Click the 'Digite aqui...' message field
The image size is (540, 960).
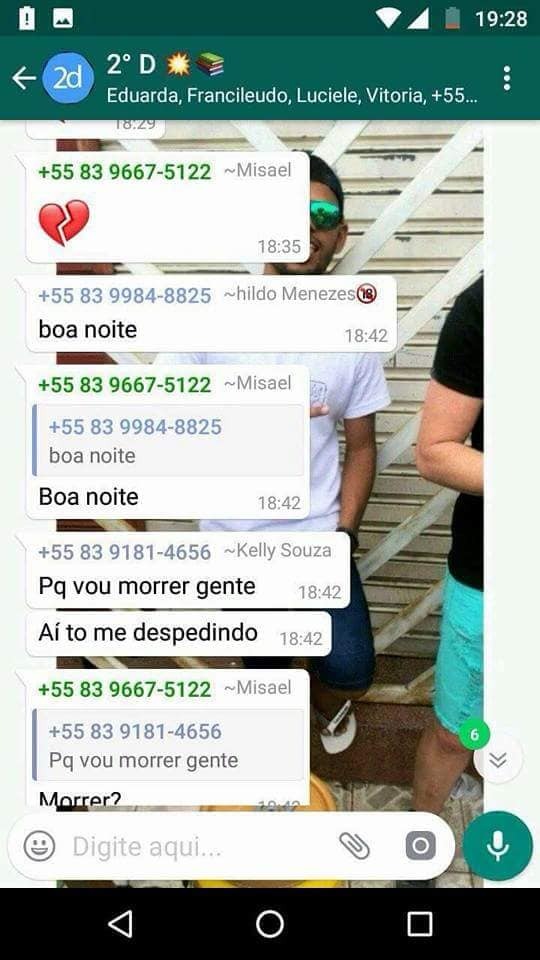pos(202,847)
